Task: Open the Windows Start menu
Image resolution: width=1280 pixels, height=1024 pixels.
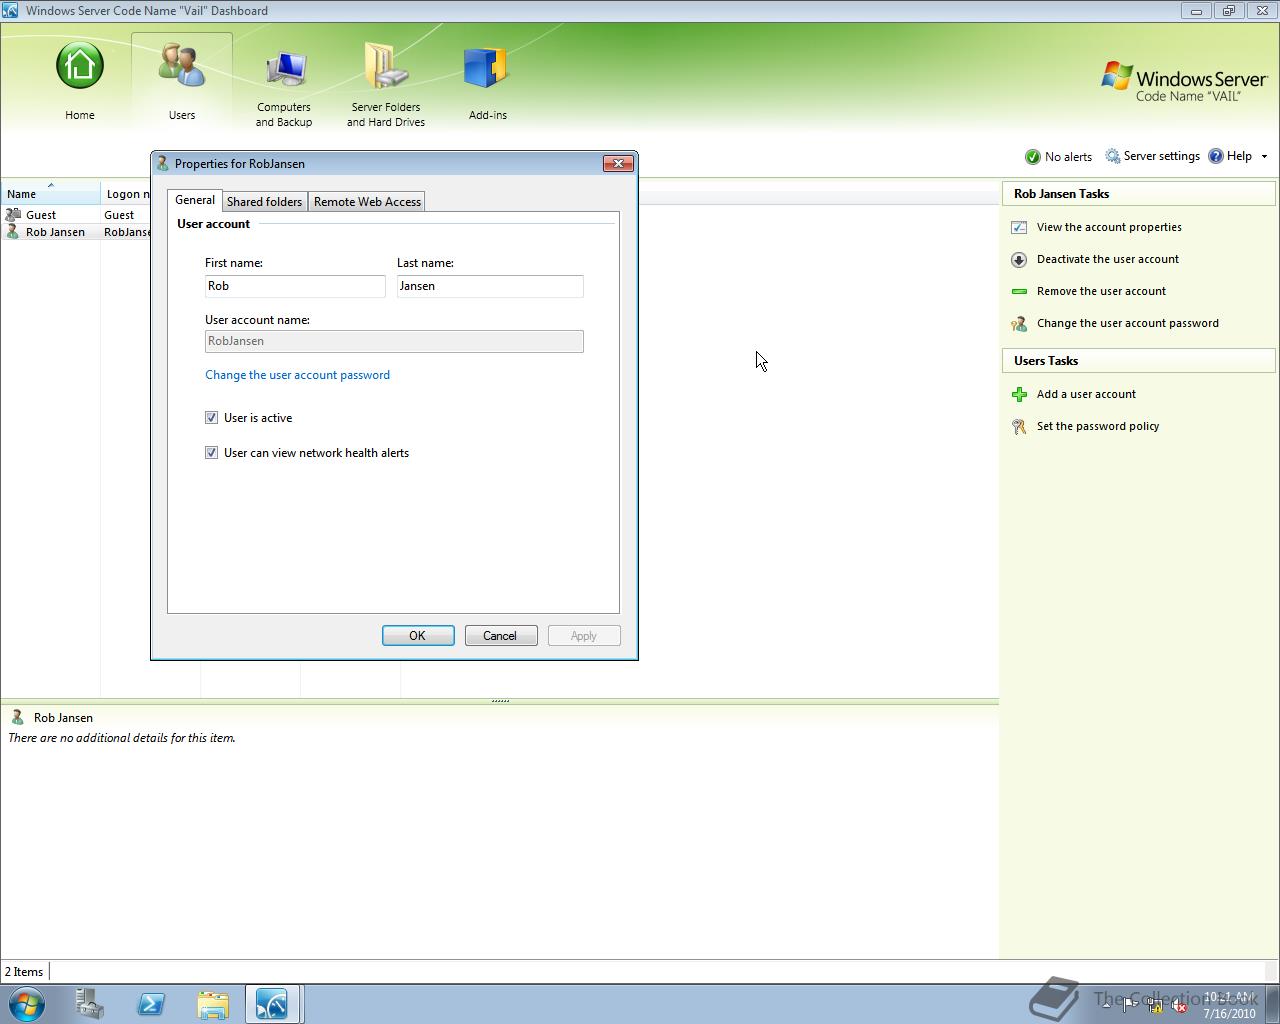Action: [26, 1003]
